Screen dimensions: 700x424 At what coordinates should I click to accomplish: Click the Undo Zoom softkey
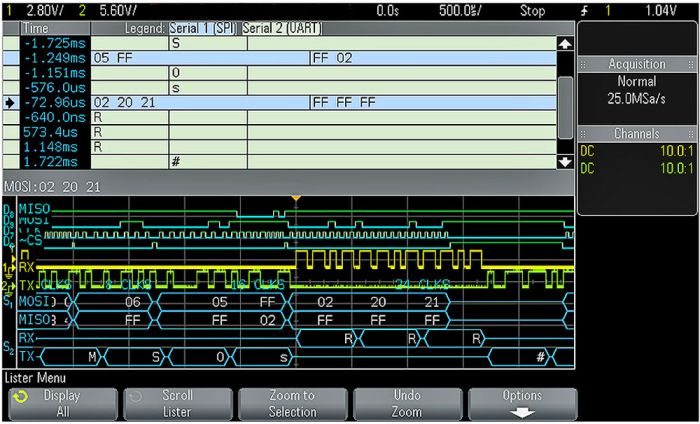(407, 403)
